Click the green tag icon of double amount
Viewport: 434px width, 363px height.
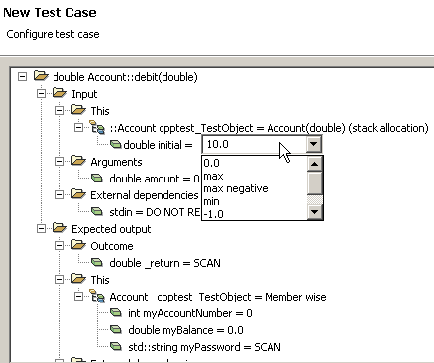point(97,178)
